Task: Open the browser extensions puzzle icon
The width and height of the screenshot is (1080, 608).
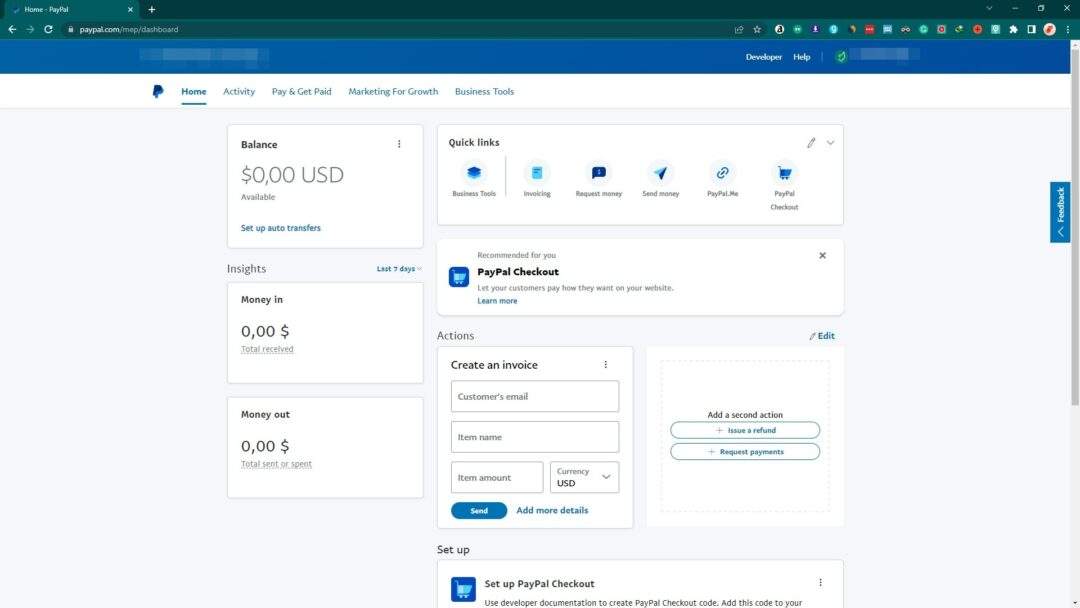Action: 1013,30
